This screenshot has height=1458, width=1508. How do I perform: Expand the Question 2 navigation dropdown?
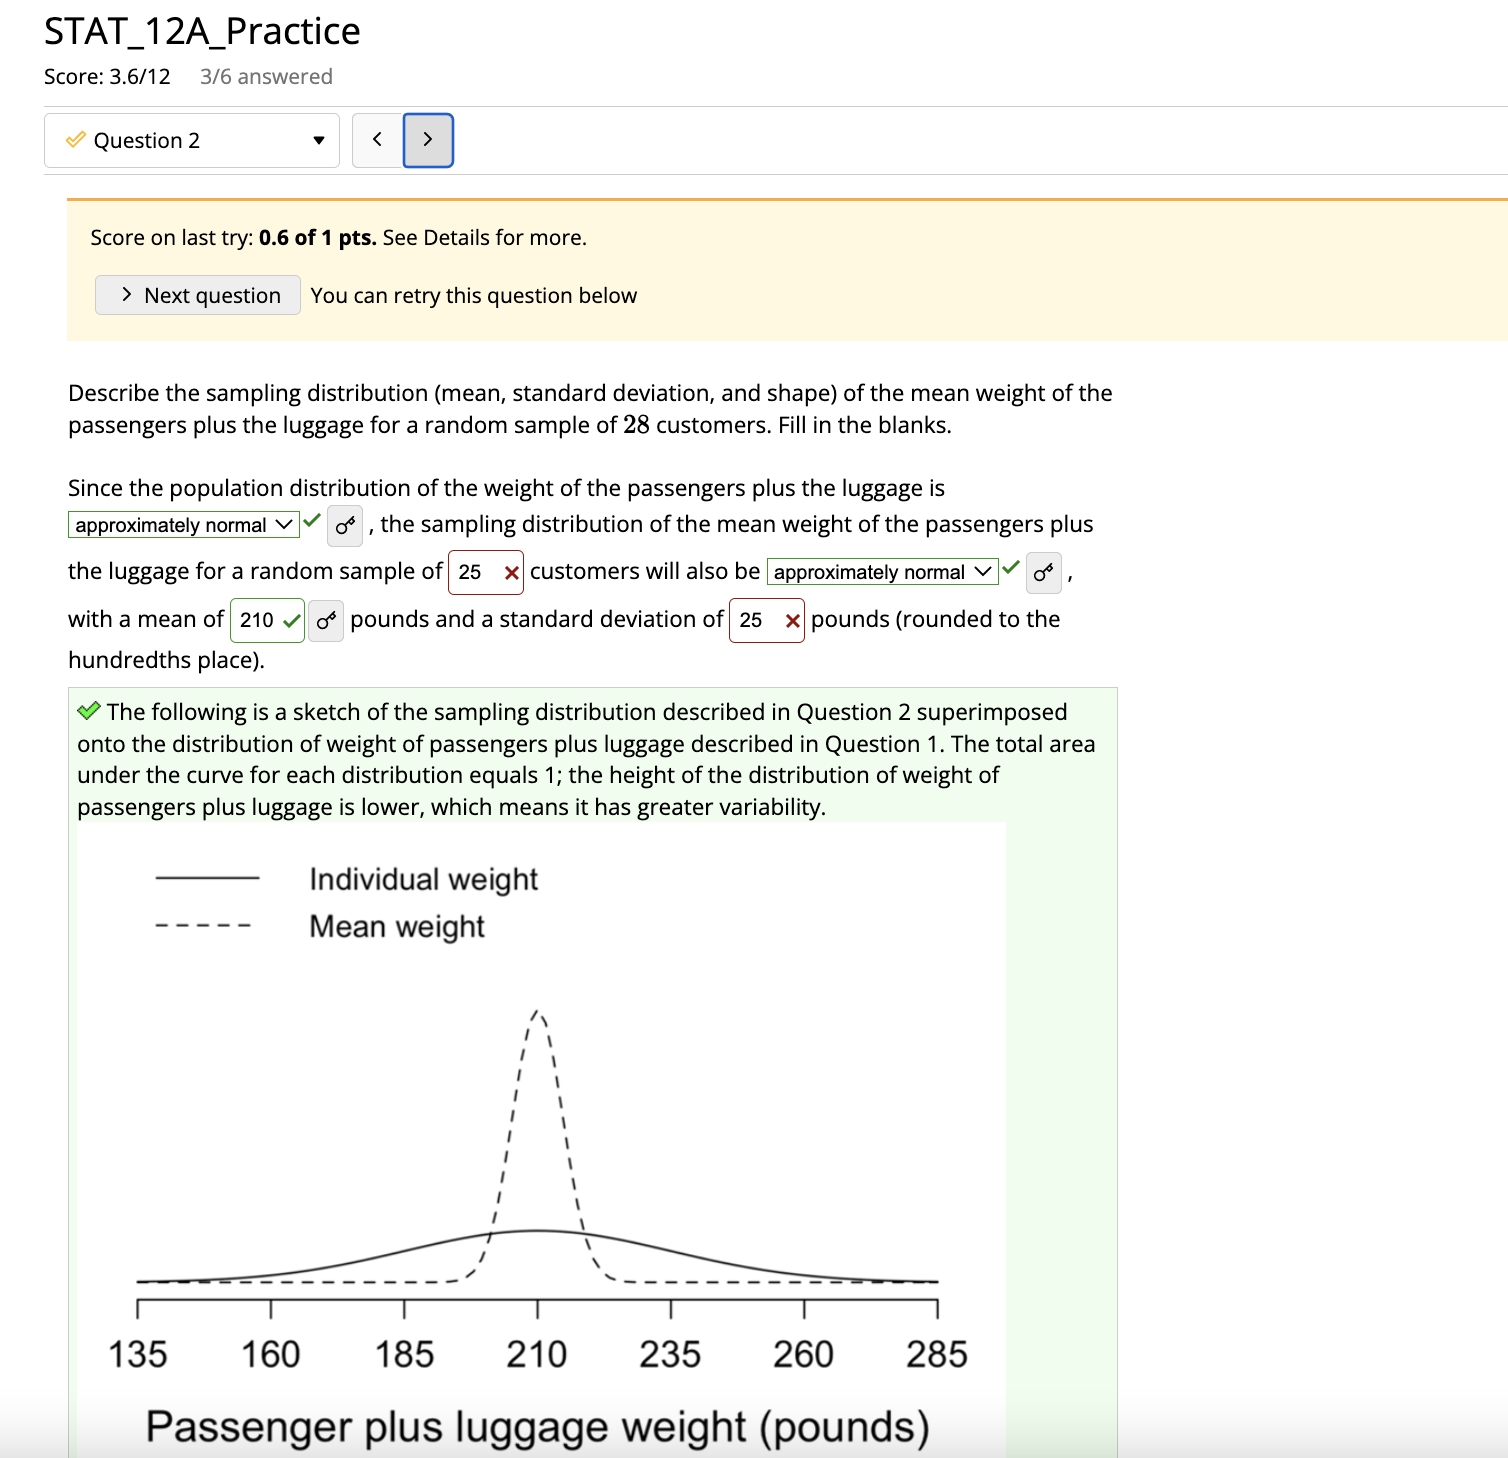(316, 140)
